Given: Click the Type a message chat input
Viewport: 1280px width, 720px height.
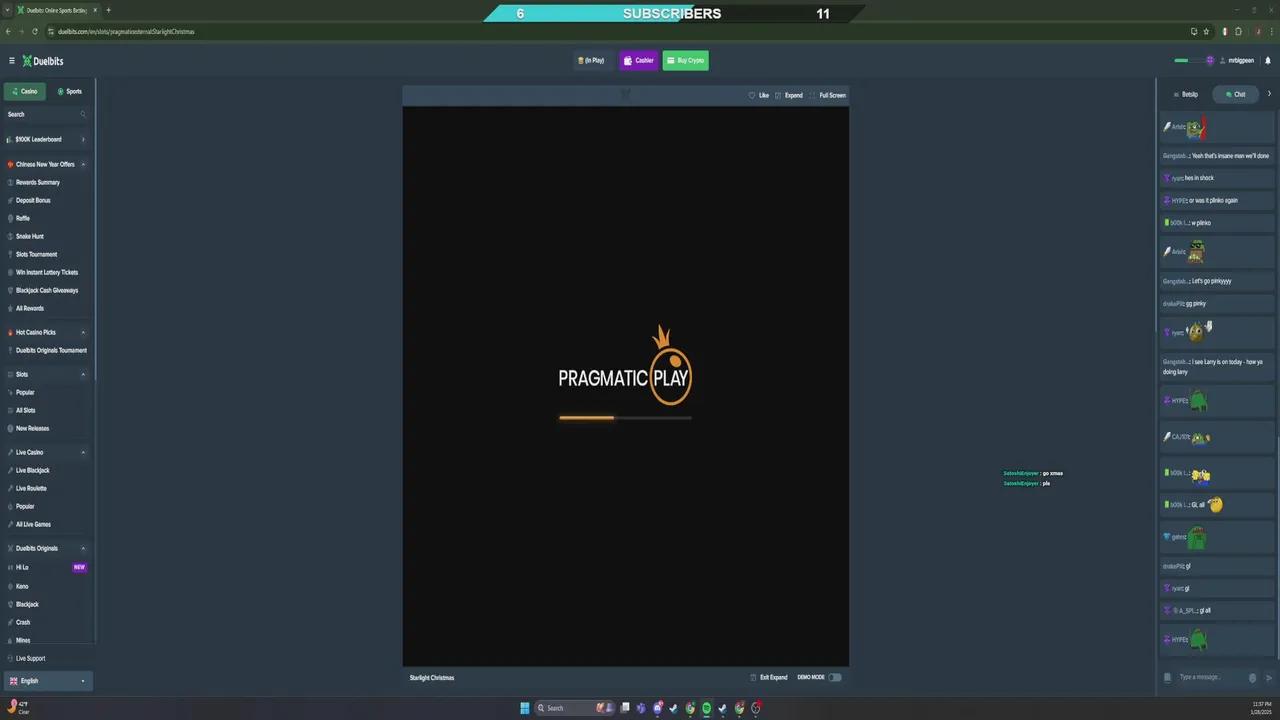Looking at the screenshot, I should [x=1211, y=678].
